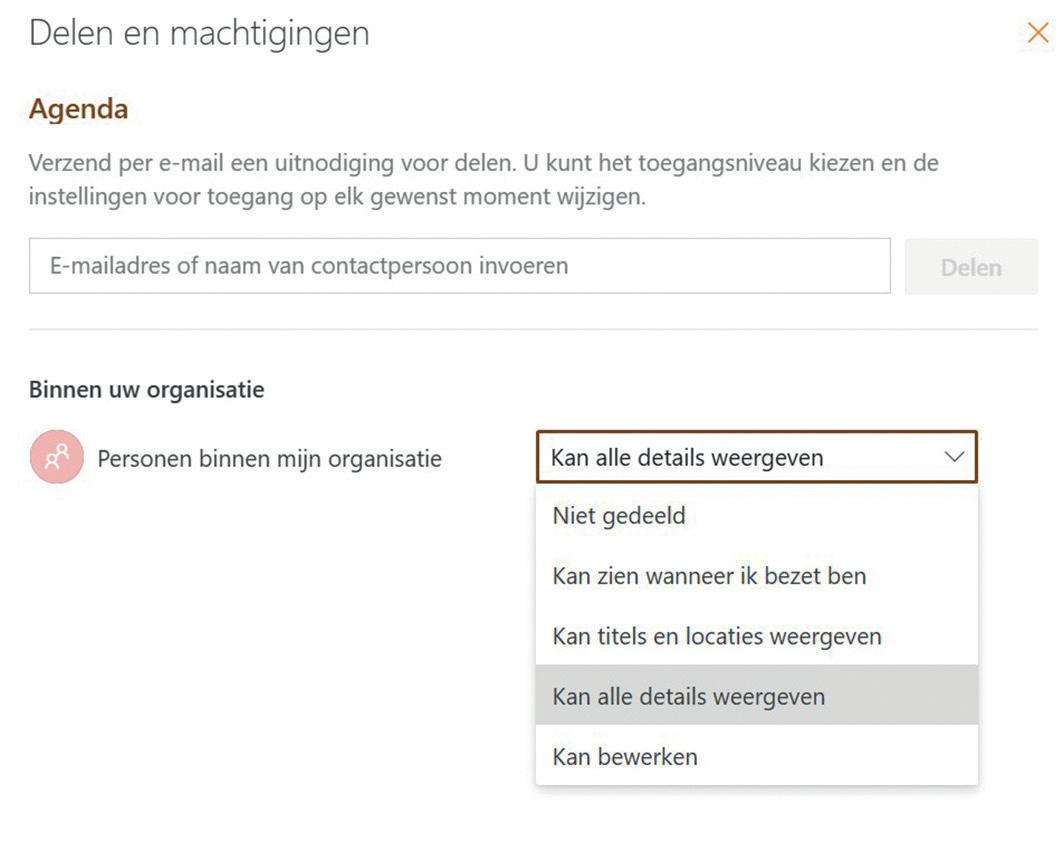Click the horizontal divider below the email field

pyautogui.click(x=533, y=329)
